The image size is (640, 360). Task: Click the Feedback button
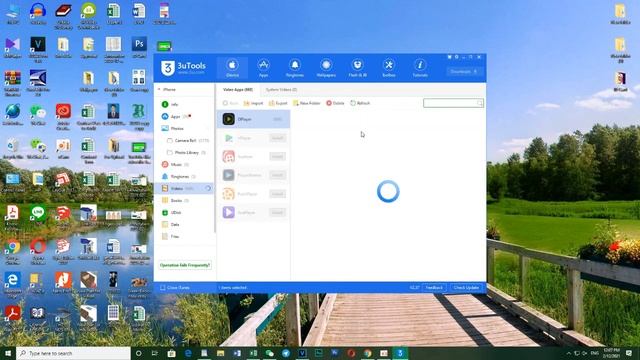pyautogui.click(x=434, y=288)
